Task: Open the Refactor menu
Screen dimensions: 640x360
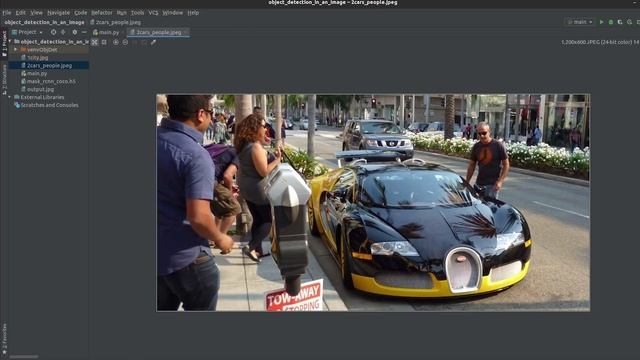Action: [x=102, y=13]
